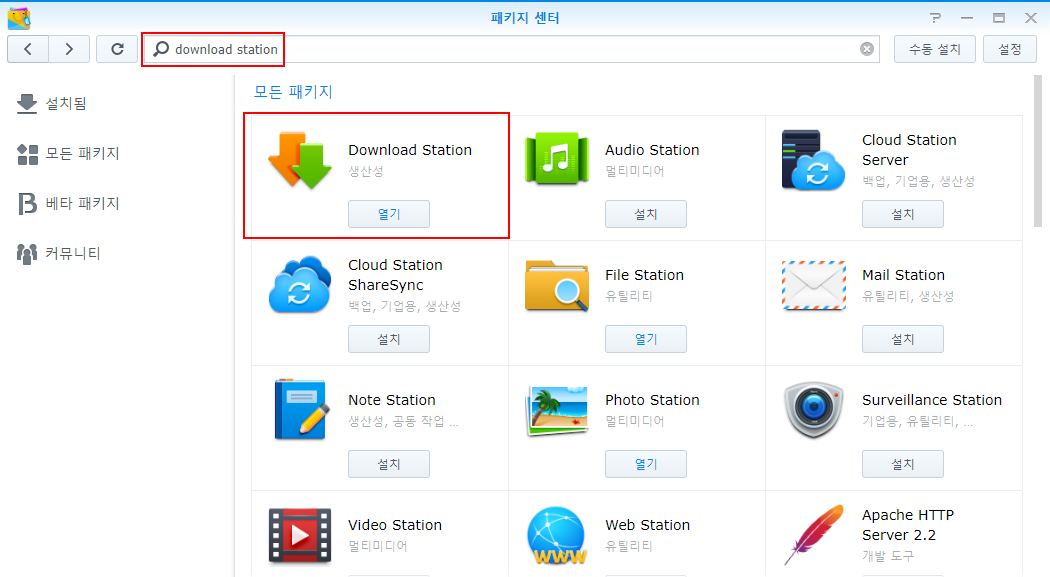Click into the download station search field

tap(510, 49)
